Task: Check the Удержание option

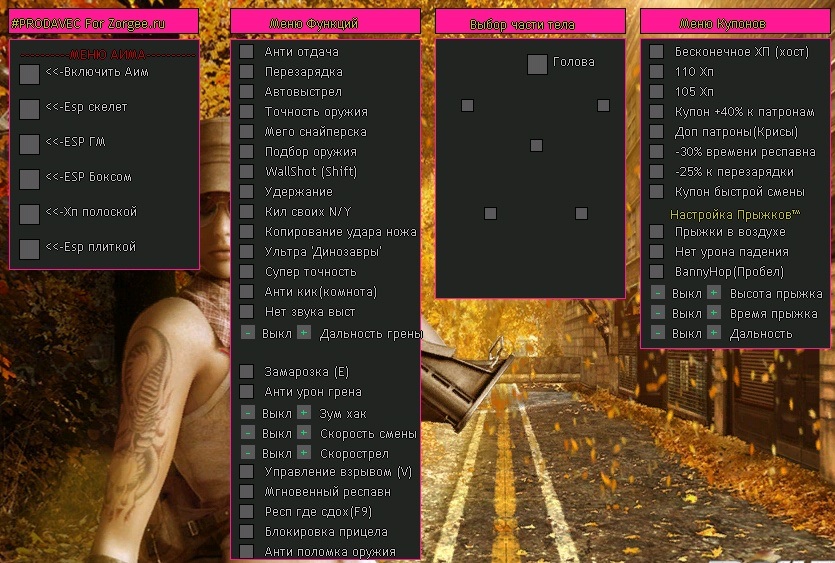Action: tap(247, 191)
